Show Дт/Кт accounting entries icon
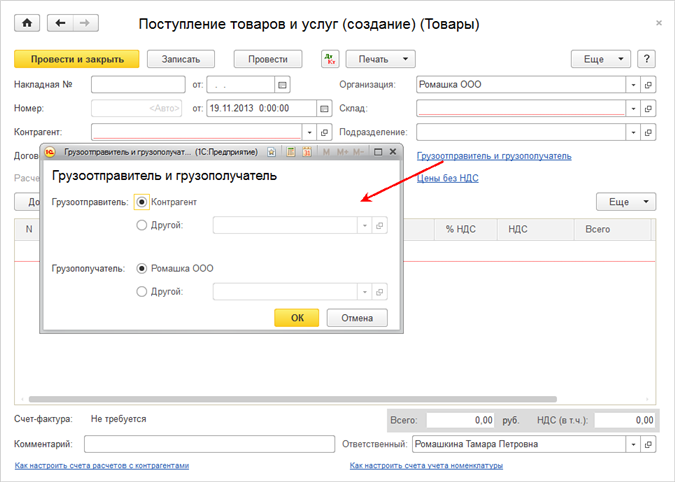This screenshot has height=482, width=675. (x=330, y=59)
